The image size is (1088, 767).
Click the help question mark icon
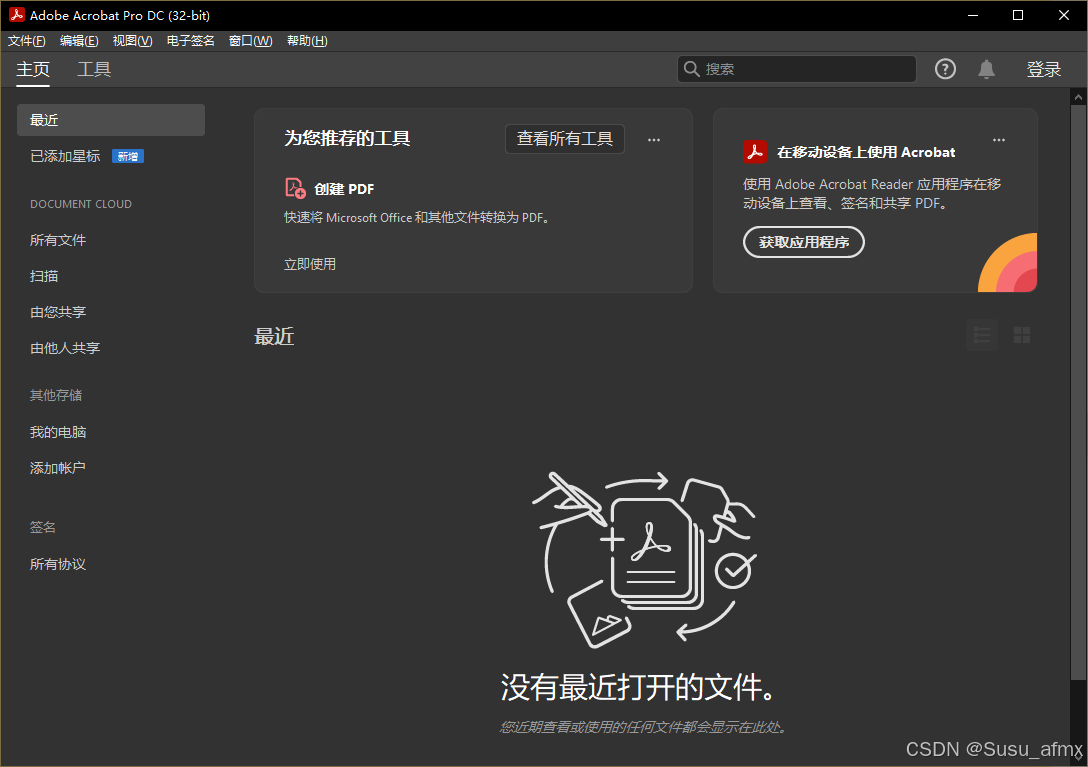pos(945,69)
